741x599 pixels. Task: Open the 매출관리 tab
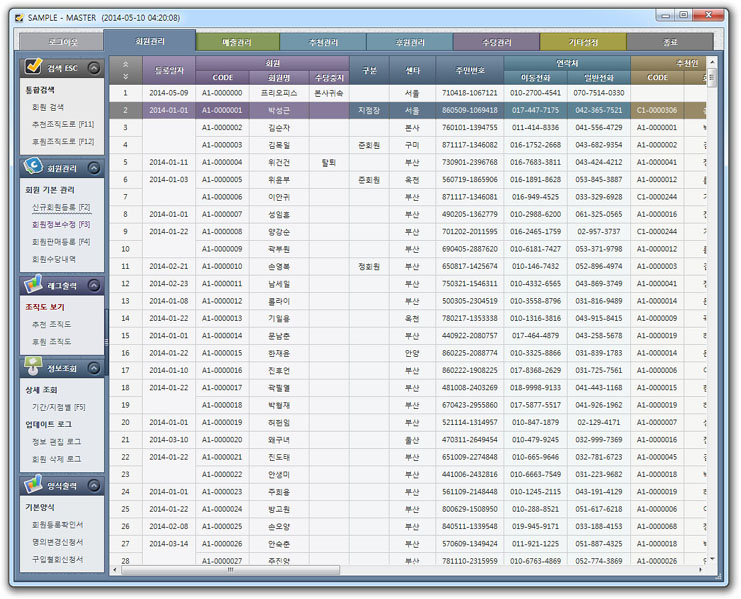pos(238,42)
